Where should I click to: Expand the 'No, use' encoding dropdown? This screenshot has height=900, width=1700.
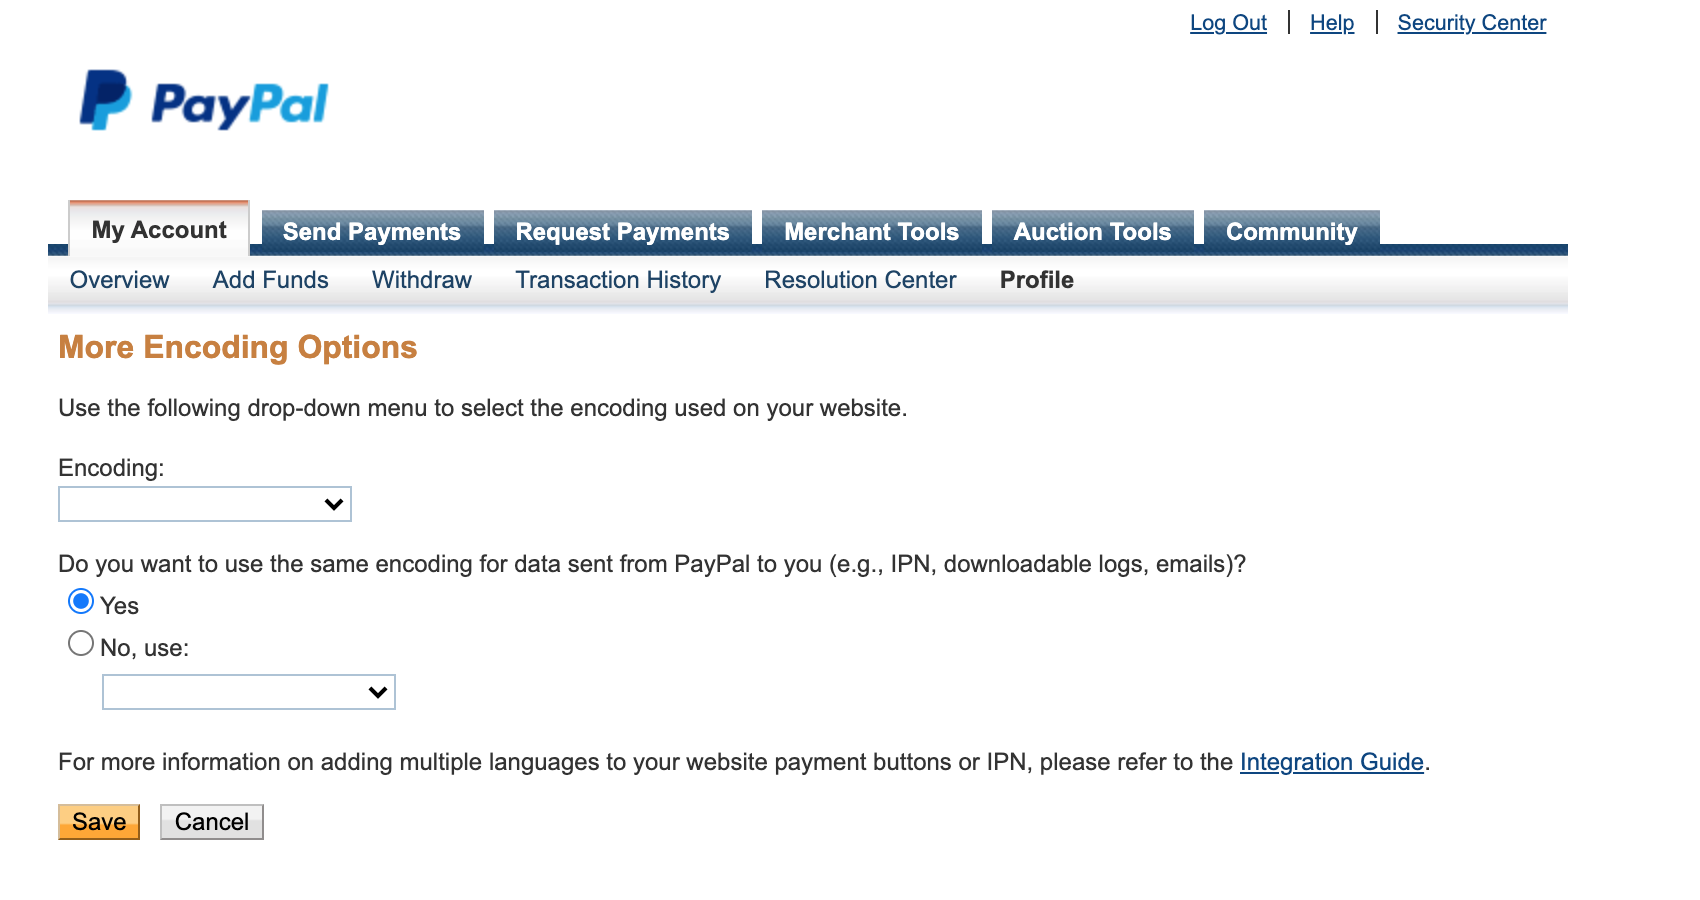[x=249, y=692]
